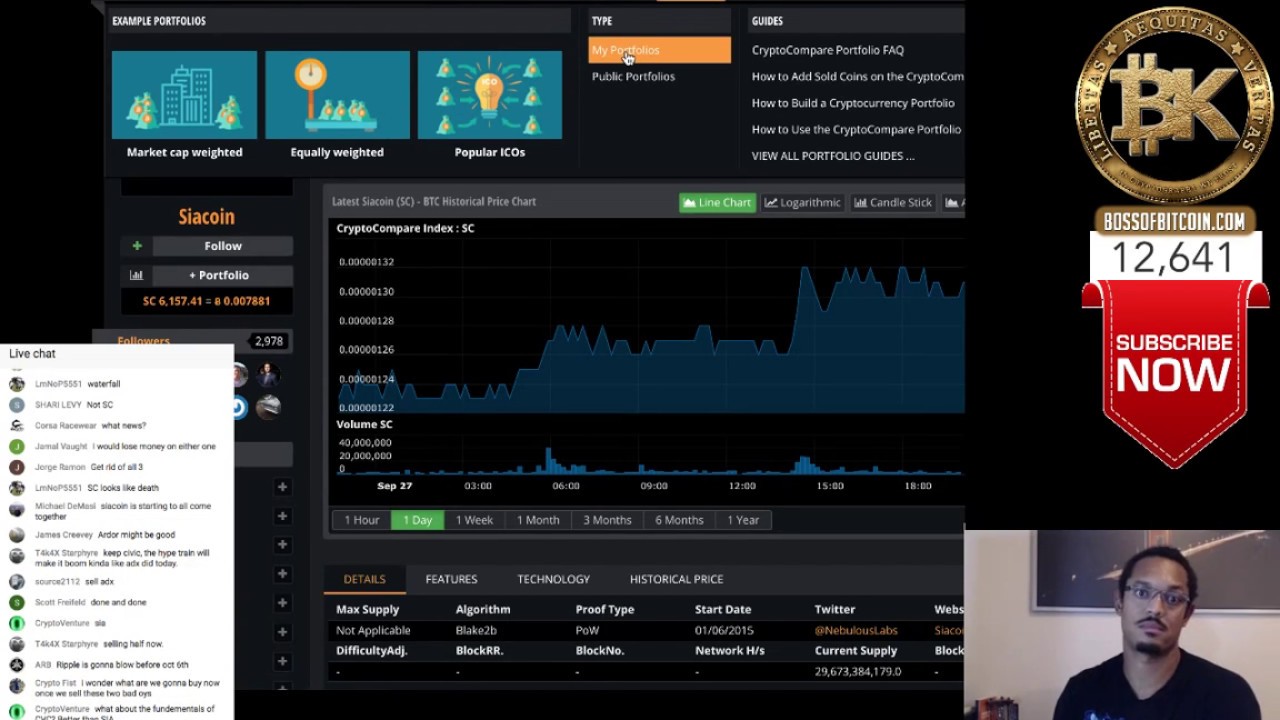Screen dimensions: 1280x720
Task: Click the SC 6,157.41 price conversion text
Action: (206, 301)
